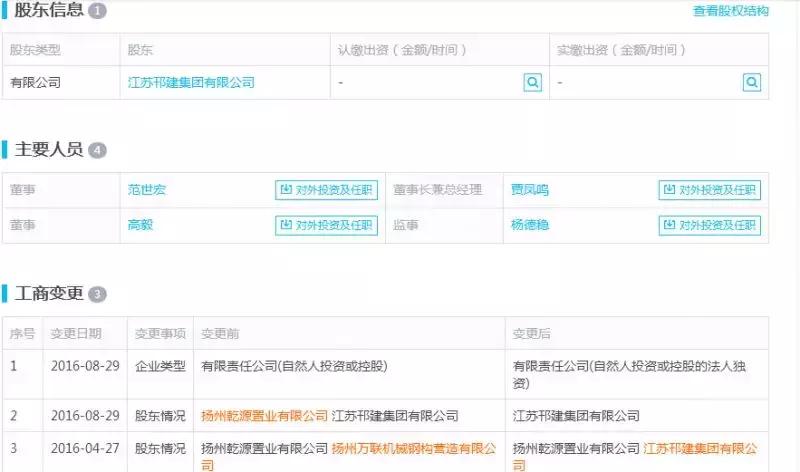Screen dimensions: 800x472
Task: Select date 2016-04-27 in change table
Action: [x=85, y=448]
